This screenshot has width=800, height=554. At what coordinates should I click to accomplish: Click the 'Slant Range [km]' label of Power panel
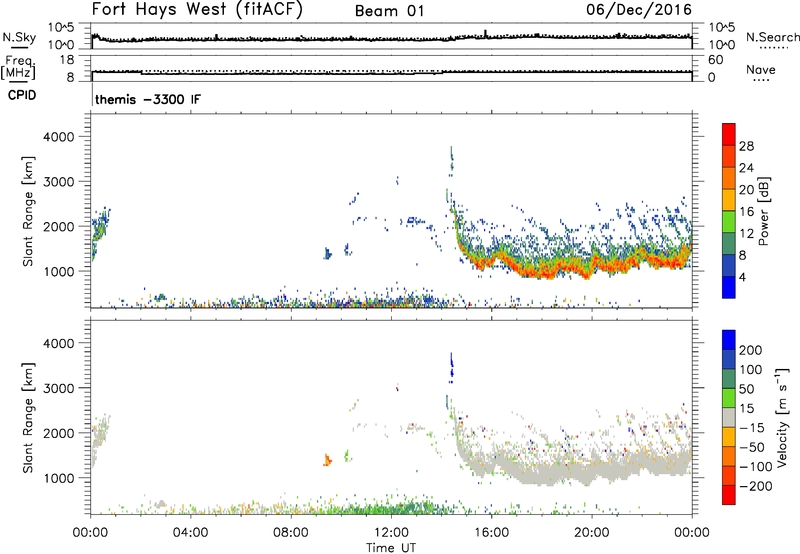28,212
